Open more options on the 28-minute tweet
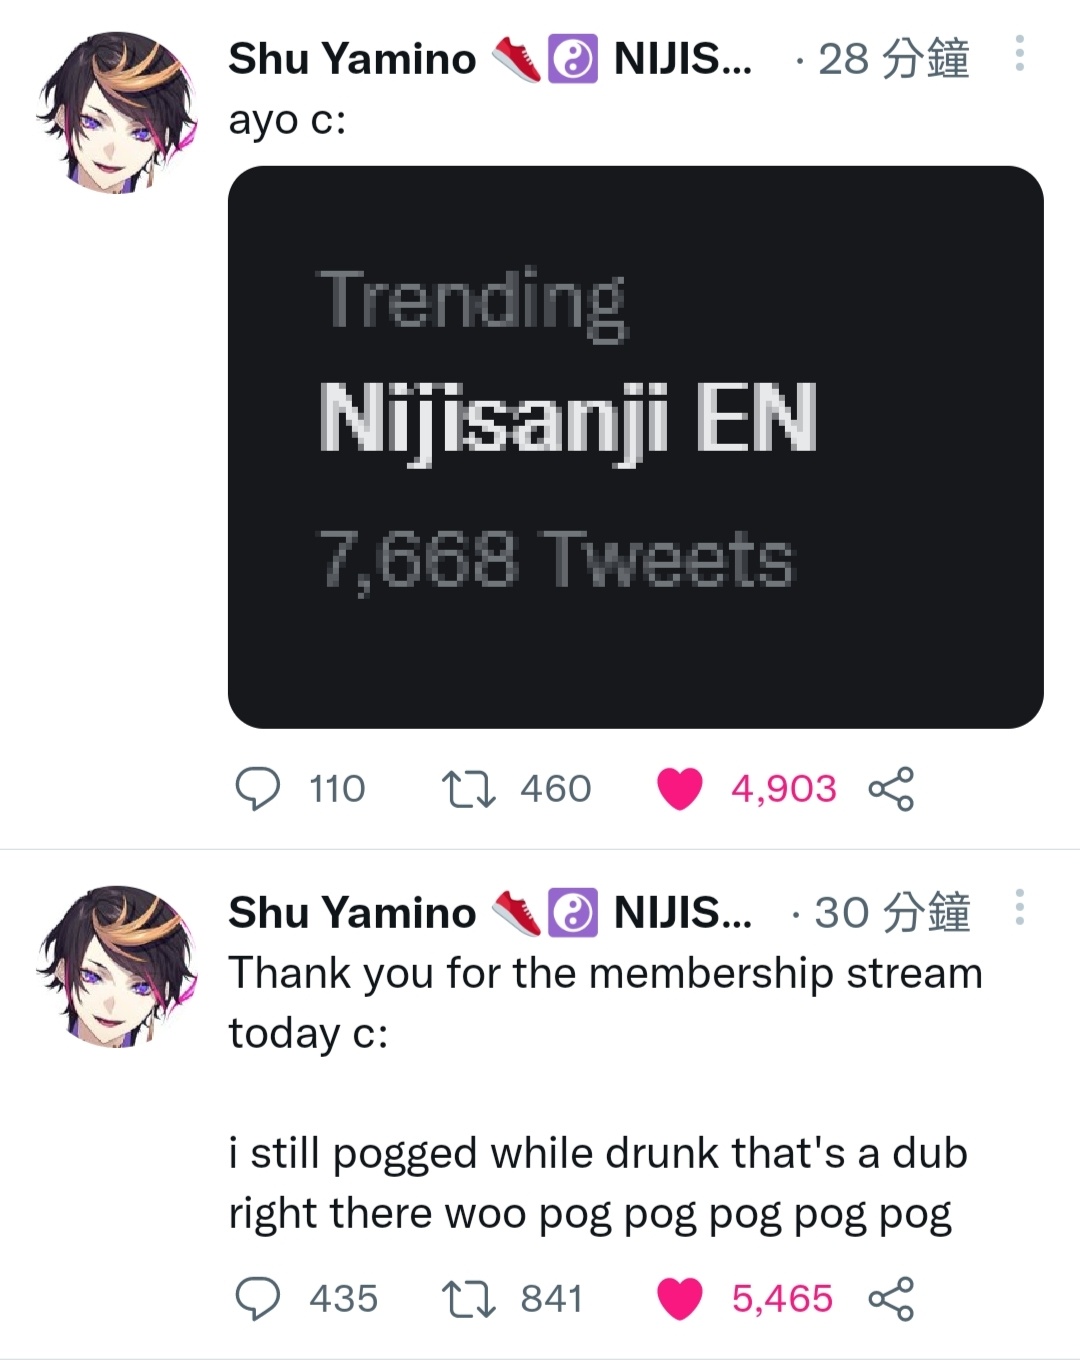1080x1371 pixels. tap(1019, 53)
